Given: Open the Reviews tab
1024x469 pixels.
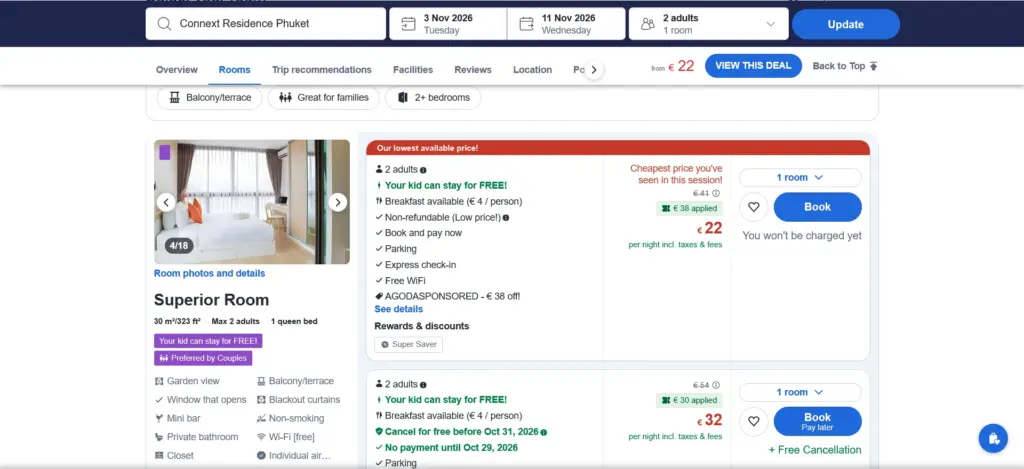Looking at the screenshot, I should pyautogui.click(x=473, y=69).
